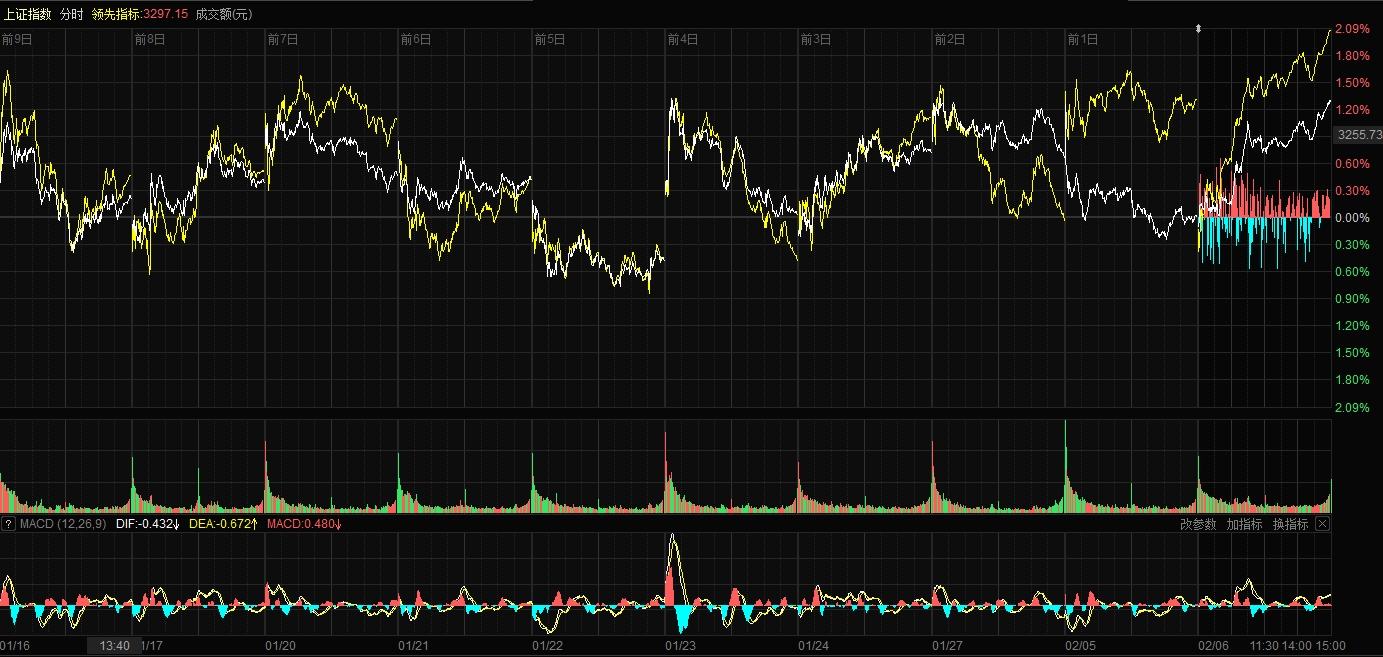Click the 领先指标:3297.15 readout

[140, 14]
